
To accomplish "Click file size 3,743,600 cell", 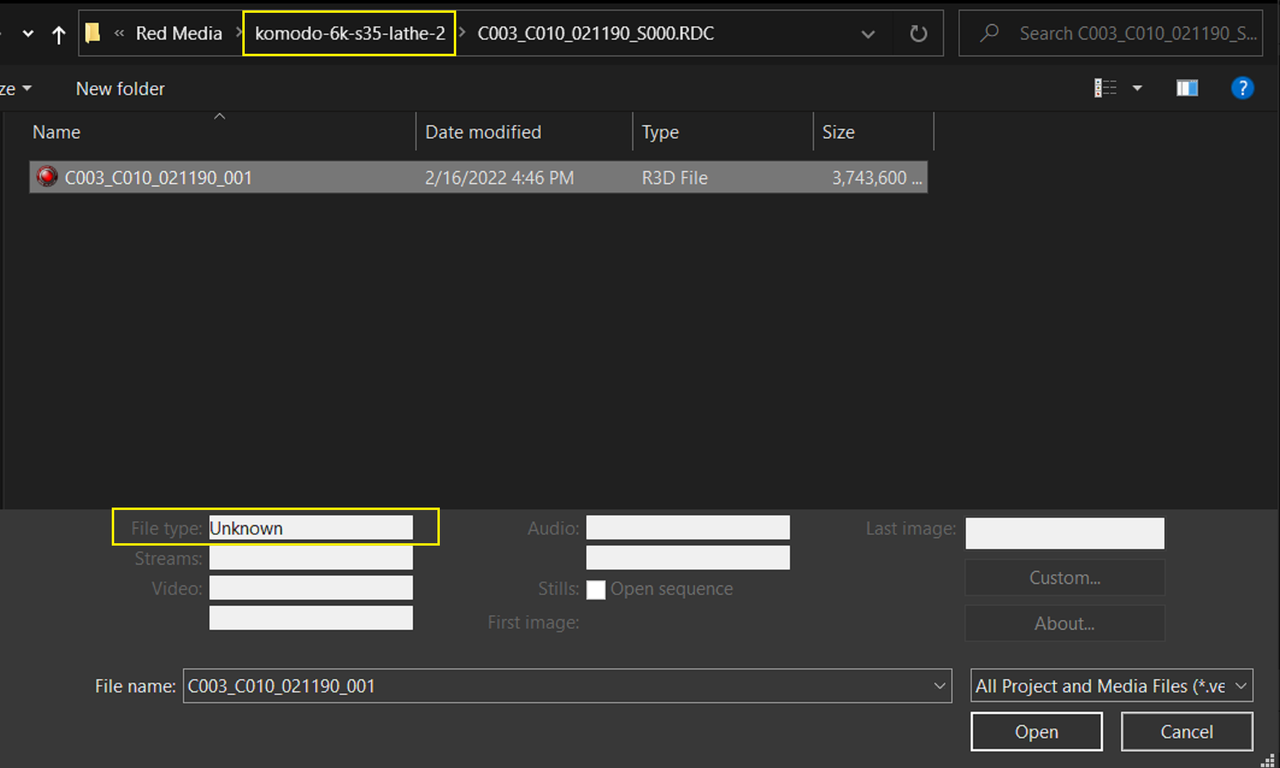I will 879,178.
